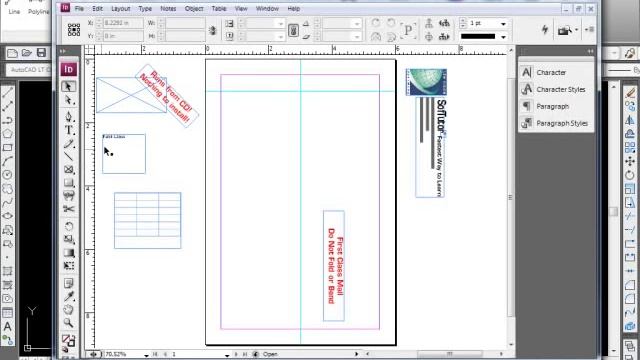Open the Paragraph Styles panel
The height and width of the screenshot is (360, 640).
556,123
